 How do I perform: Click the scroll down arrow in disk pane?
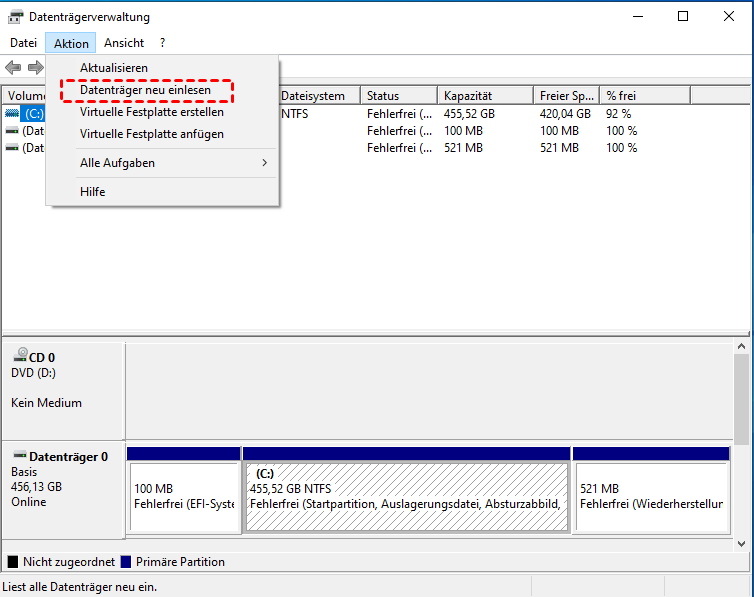pos(741,544)
